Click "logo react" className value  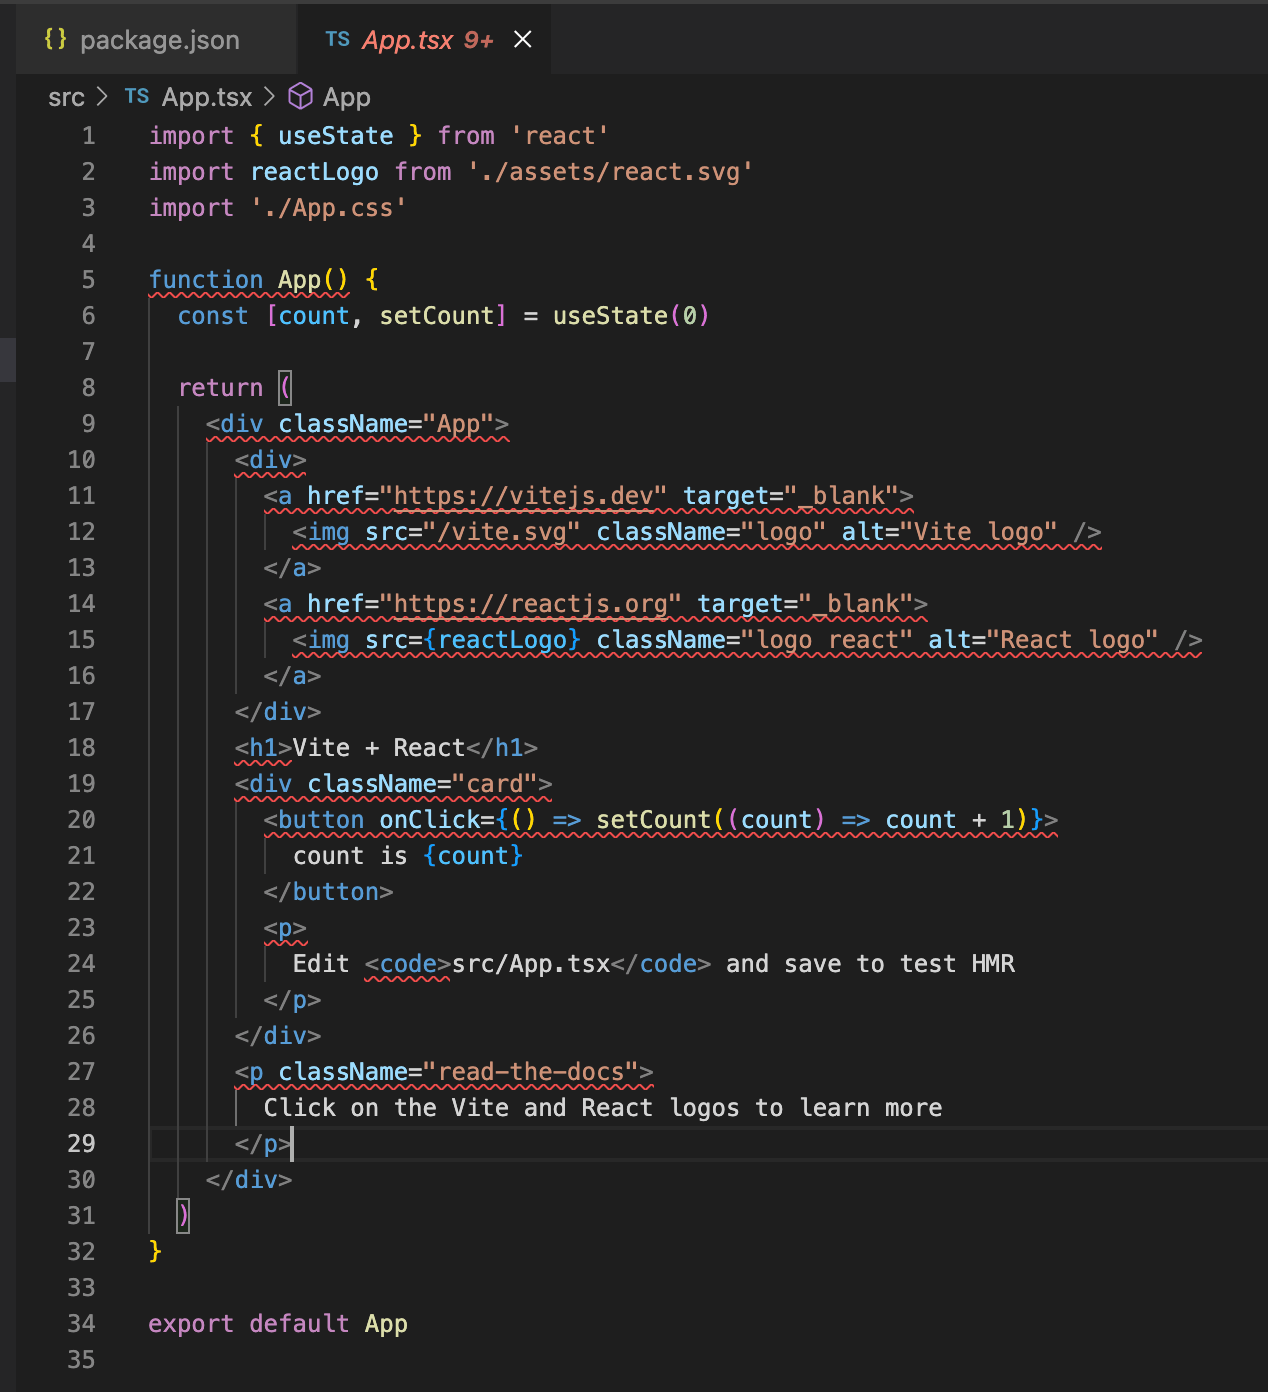[x=826, y=640]
